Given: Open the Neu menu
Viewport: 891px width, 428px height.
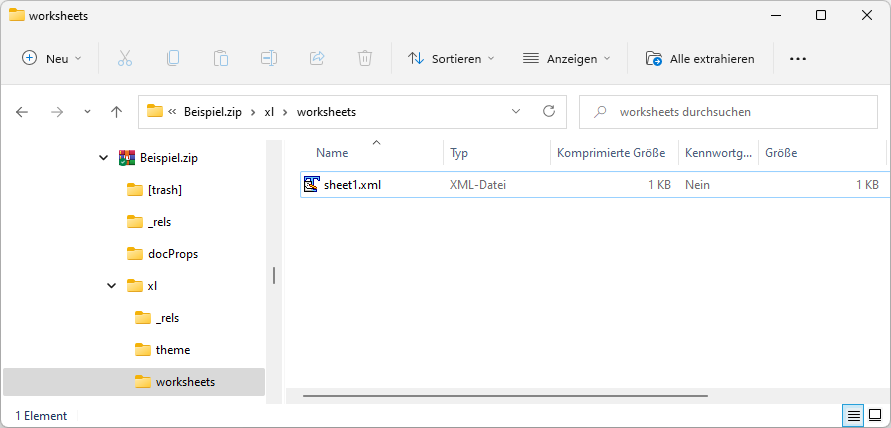Looking at the screenshot, I should pos(52,59).
